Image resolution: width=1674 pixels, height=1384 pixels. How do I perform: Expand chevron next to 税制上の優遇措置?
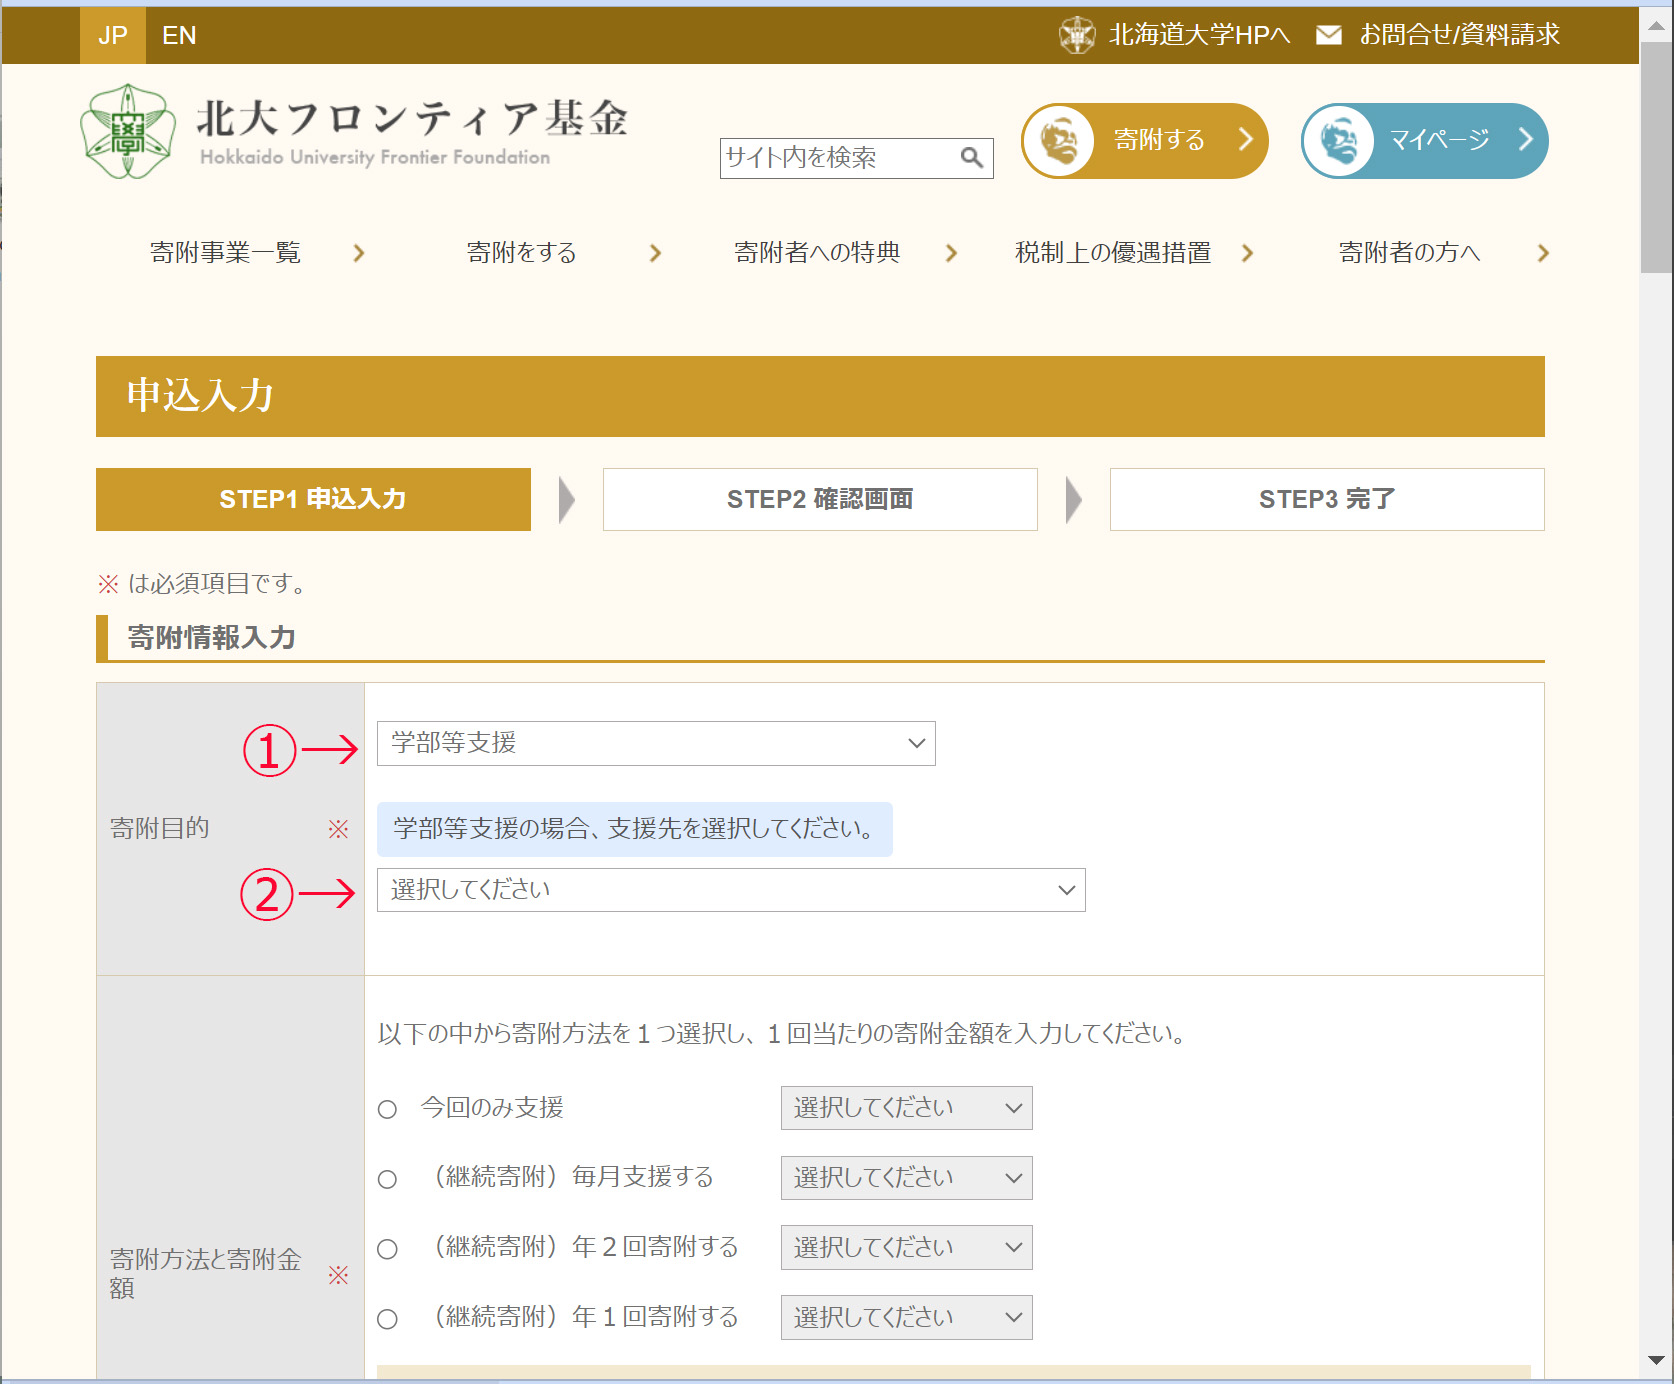coord(1247,253)
